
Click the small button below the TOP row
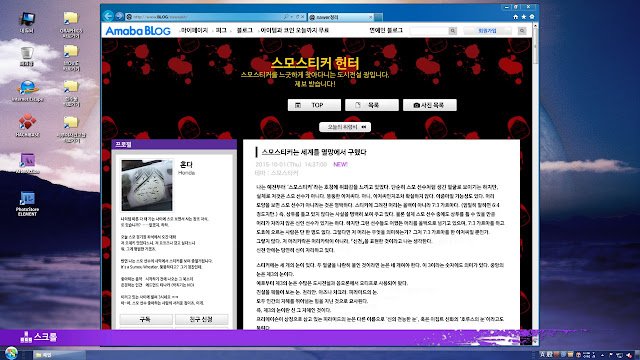click(x=344, y=127)
